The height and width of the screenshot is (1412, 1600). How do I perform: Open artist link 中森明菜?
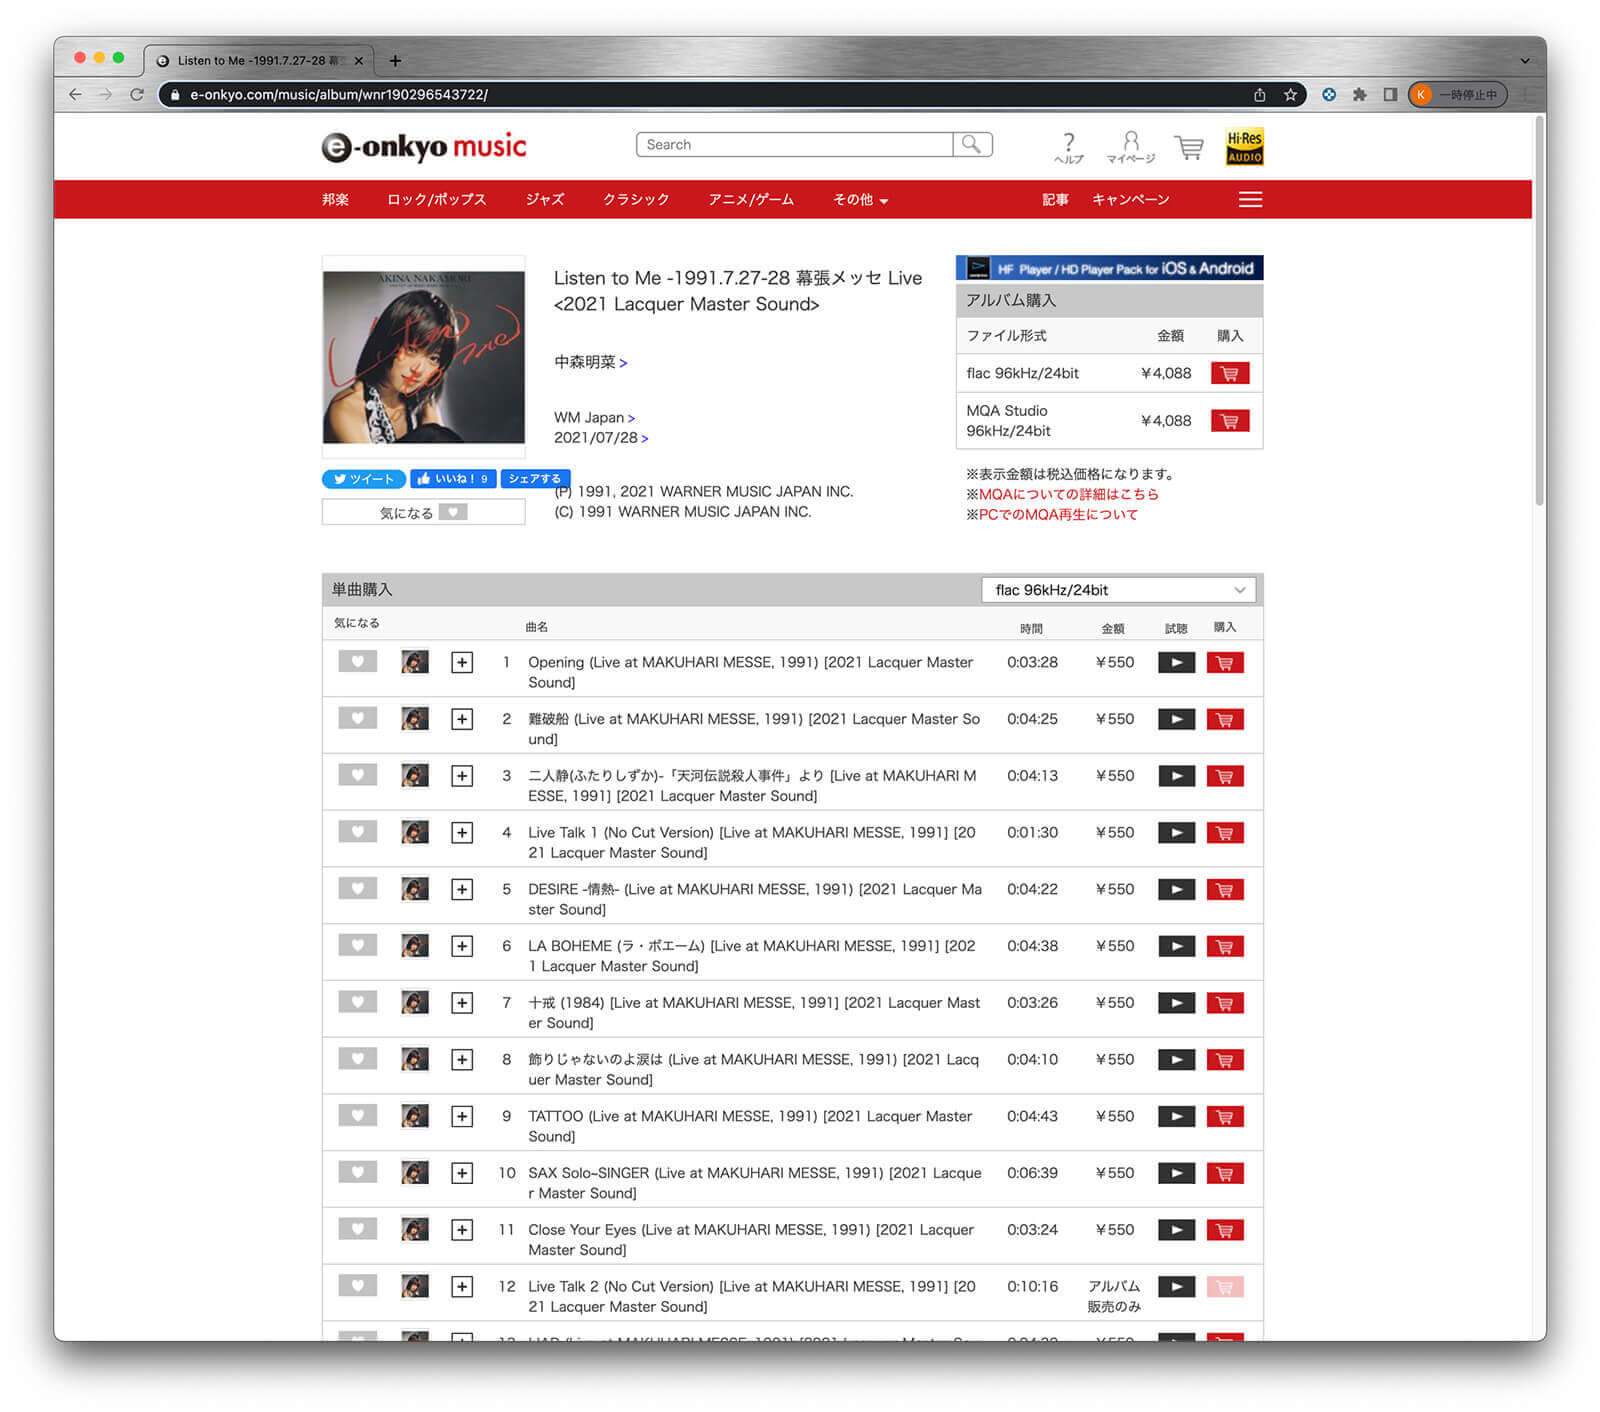pyautogui.click(x=590, y=362)
